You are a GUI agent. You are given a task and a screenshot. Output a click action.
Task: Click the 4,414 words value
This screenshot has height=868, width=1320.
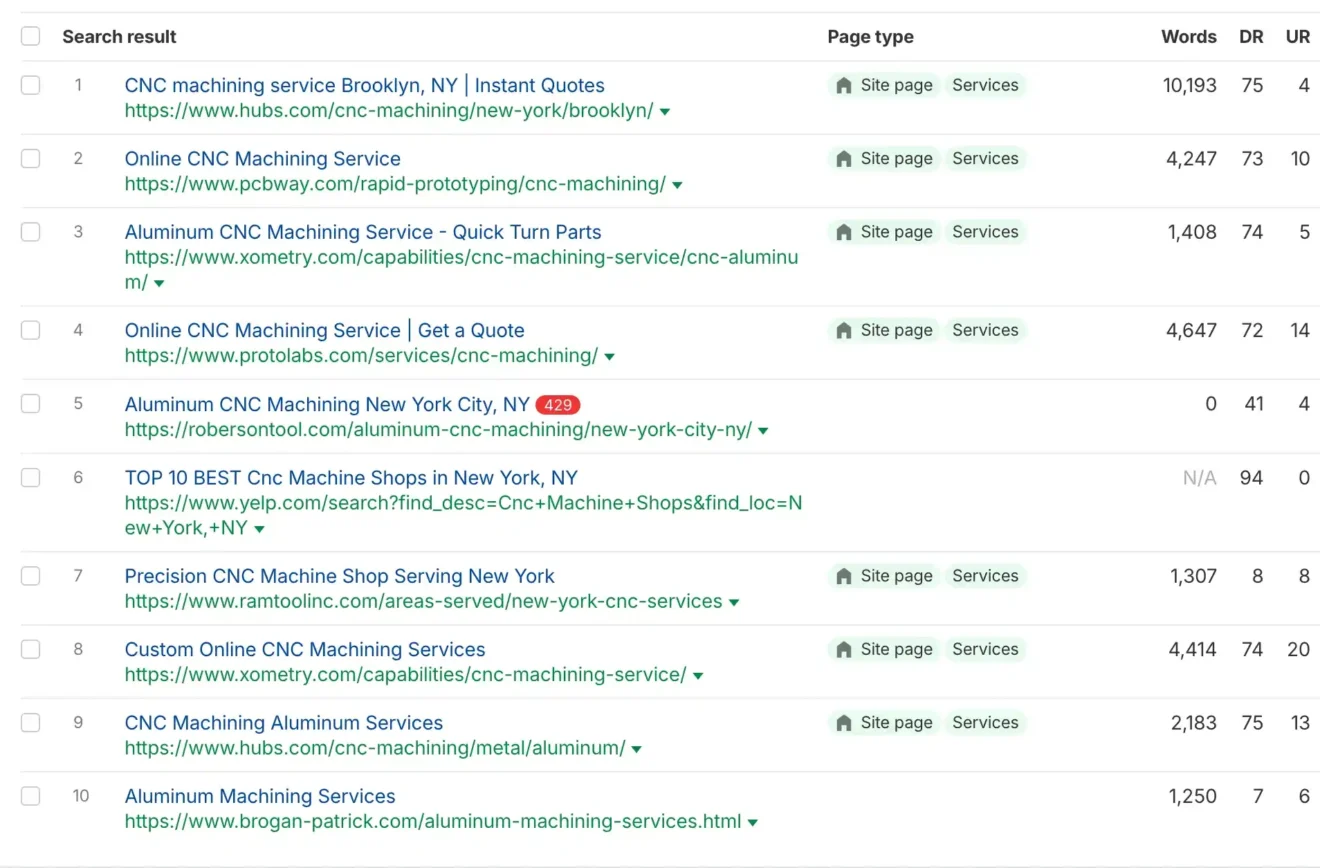coord(1193,649)
